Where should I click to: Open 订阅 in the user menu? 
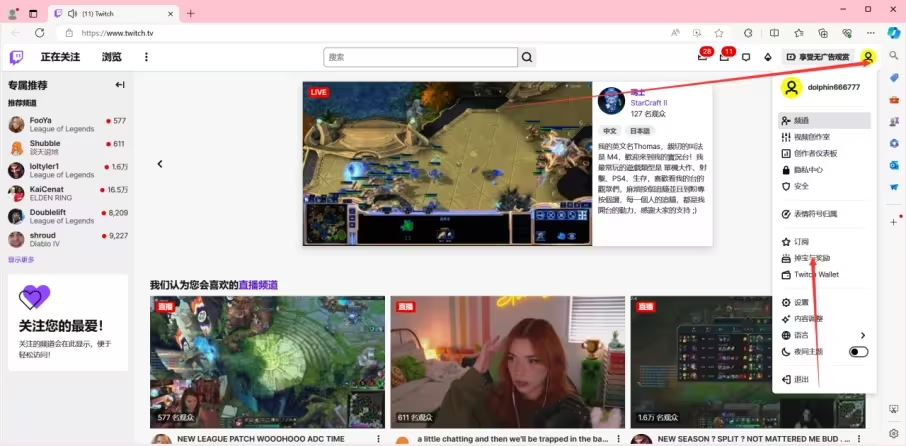coord(824,241)
